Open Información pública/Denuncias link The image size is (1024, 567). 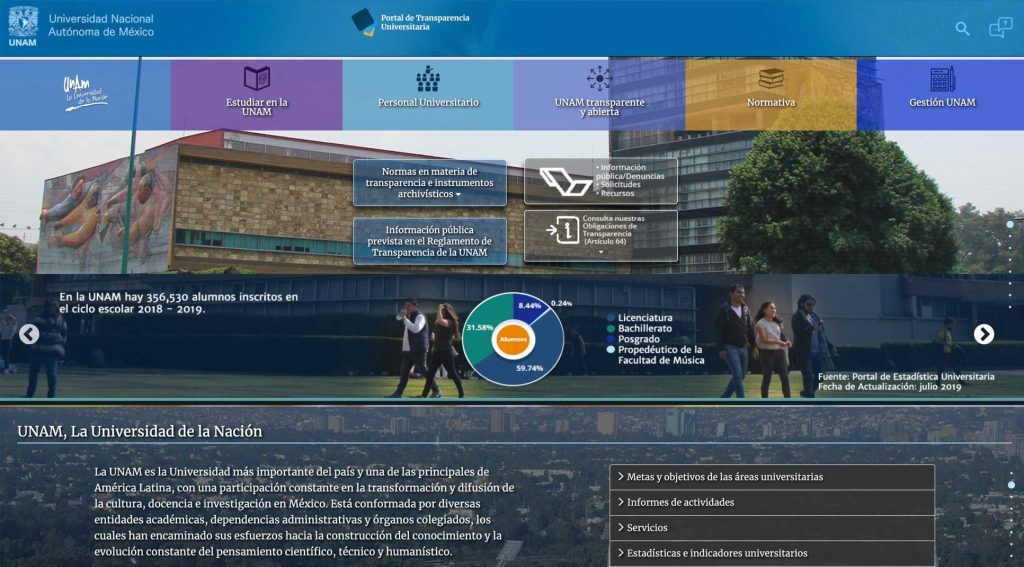630,172
